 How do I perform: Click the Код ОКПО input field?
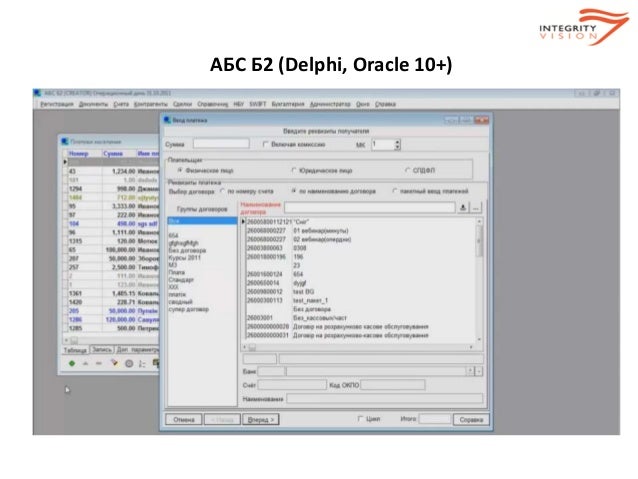coord(393,385)
